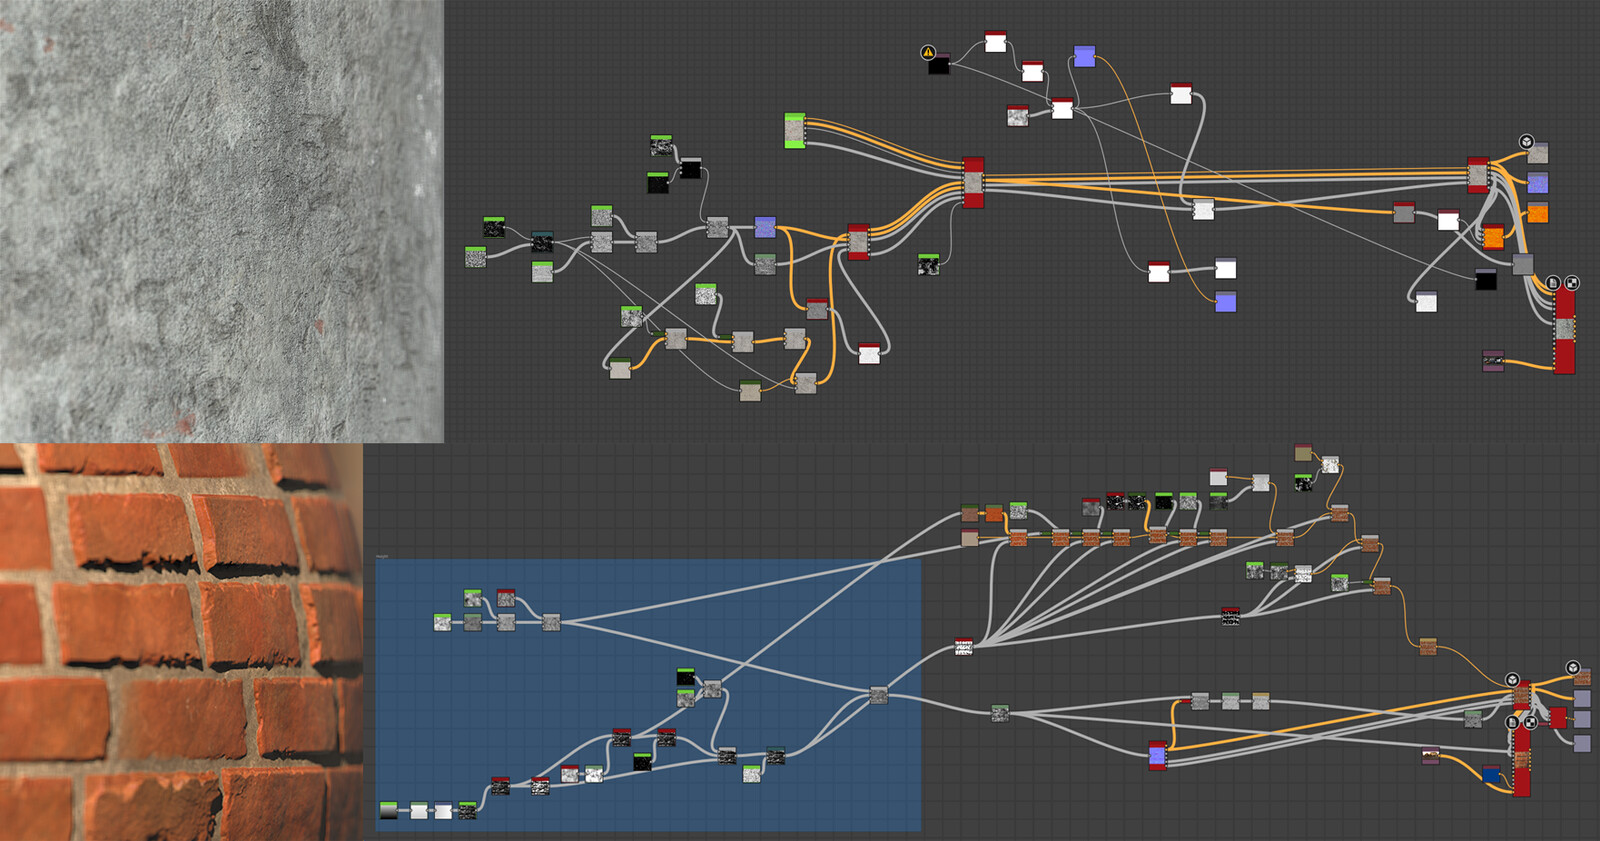1600x841 pixels.
Task: Select the khaki node atop the brick graph
Action: click(x=1303, y=452)
